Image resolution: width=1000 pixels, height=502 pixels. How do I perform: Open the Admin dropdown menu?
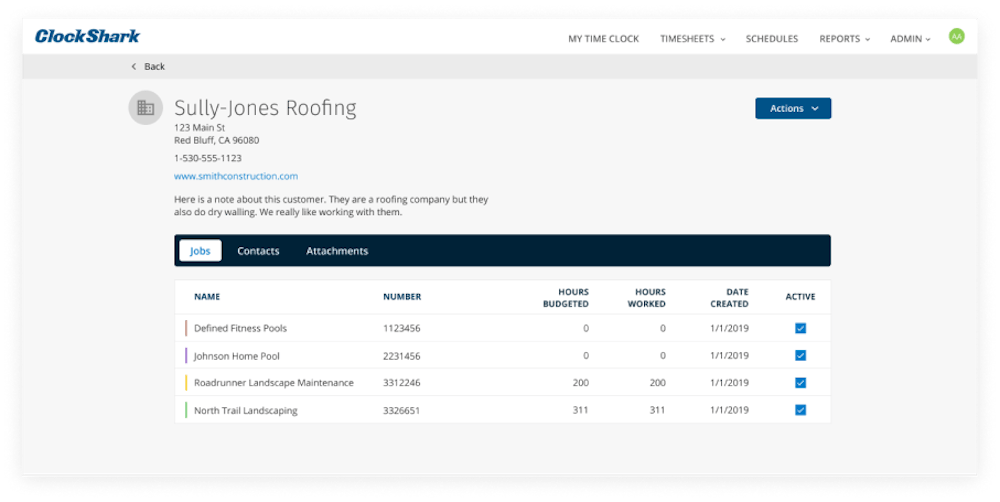pos(910,39)
